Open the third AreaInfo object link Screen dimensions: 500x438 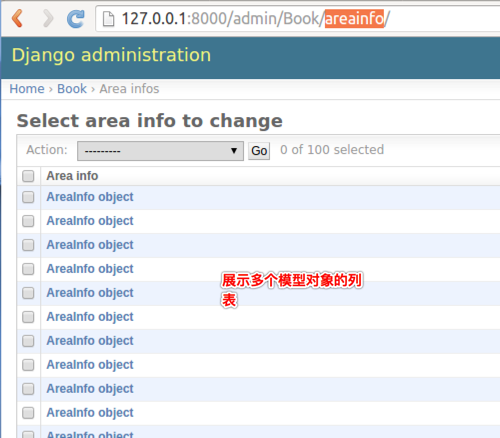pyautogui.click(x=90, y=245)
